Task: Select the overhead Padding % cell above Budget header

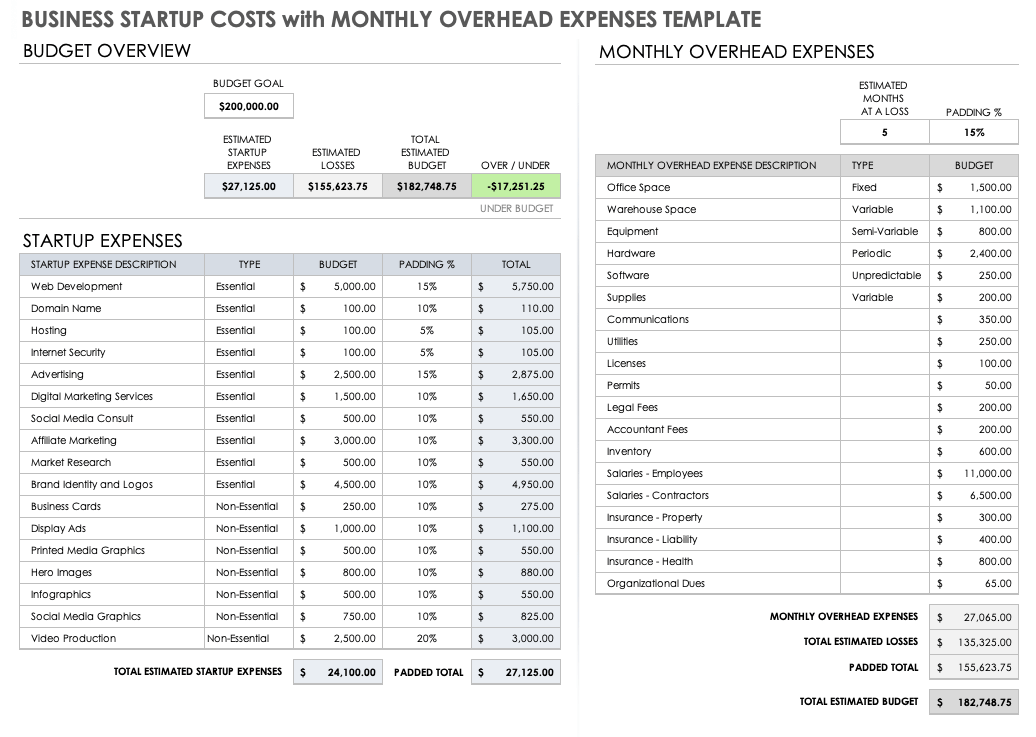Action: click(x=973, y=133)
